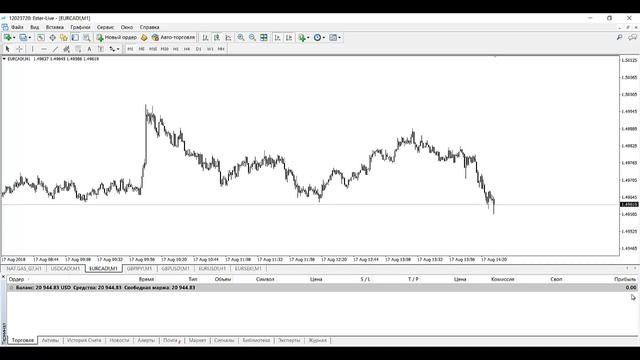The height and width of the screenshot is (360, 640).
Task: Open the Новости terminal tab
Action: tap(119, 340)
